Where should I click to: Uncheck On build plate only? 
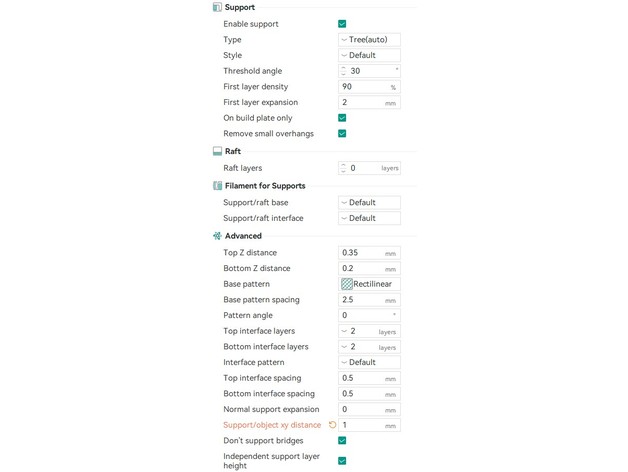342,118
